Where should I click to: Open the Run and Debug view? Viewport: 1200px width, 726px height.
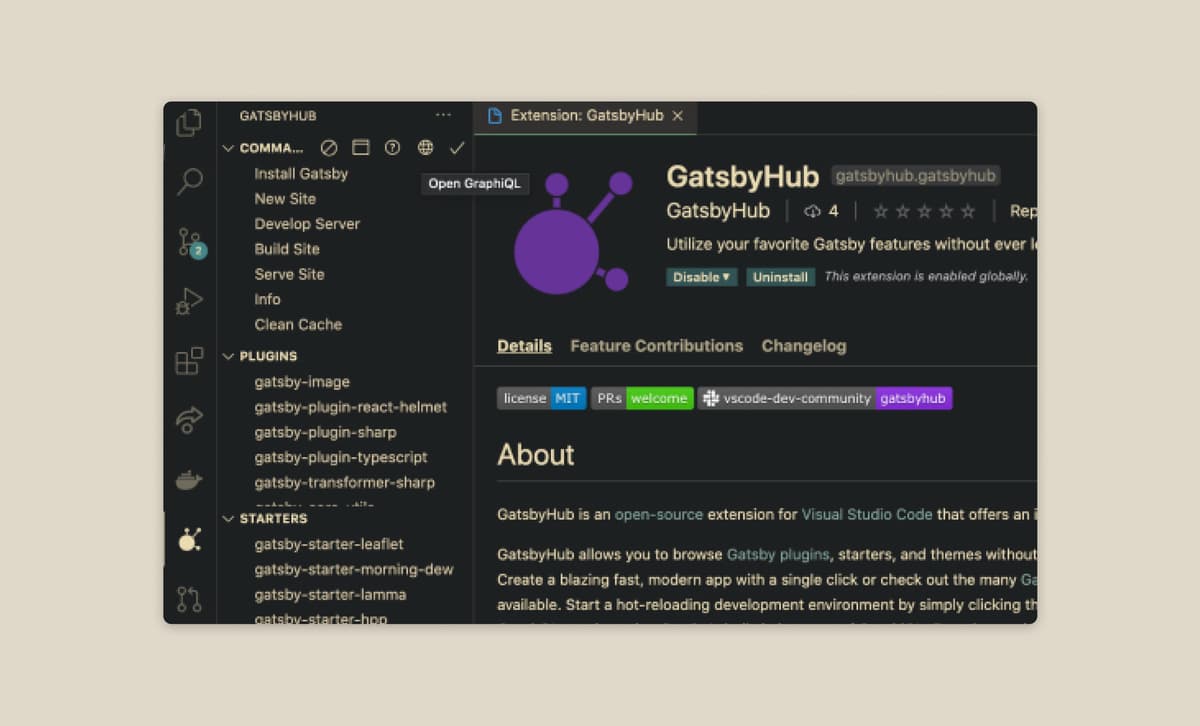tap(189, 301)
